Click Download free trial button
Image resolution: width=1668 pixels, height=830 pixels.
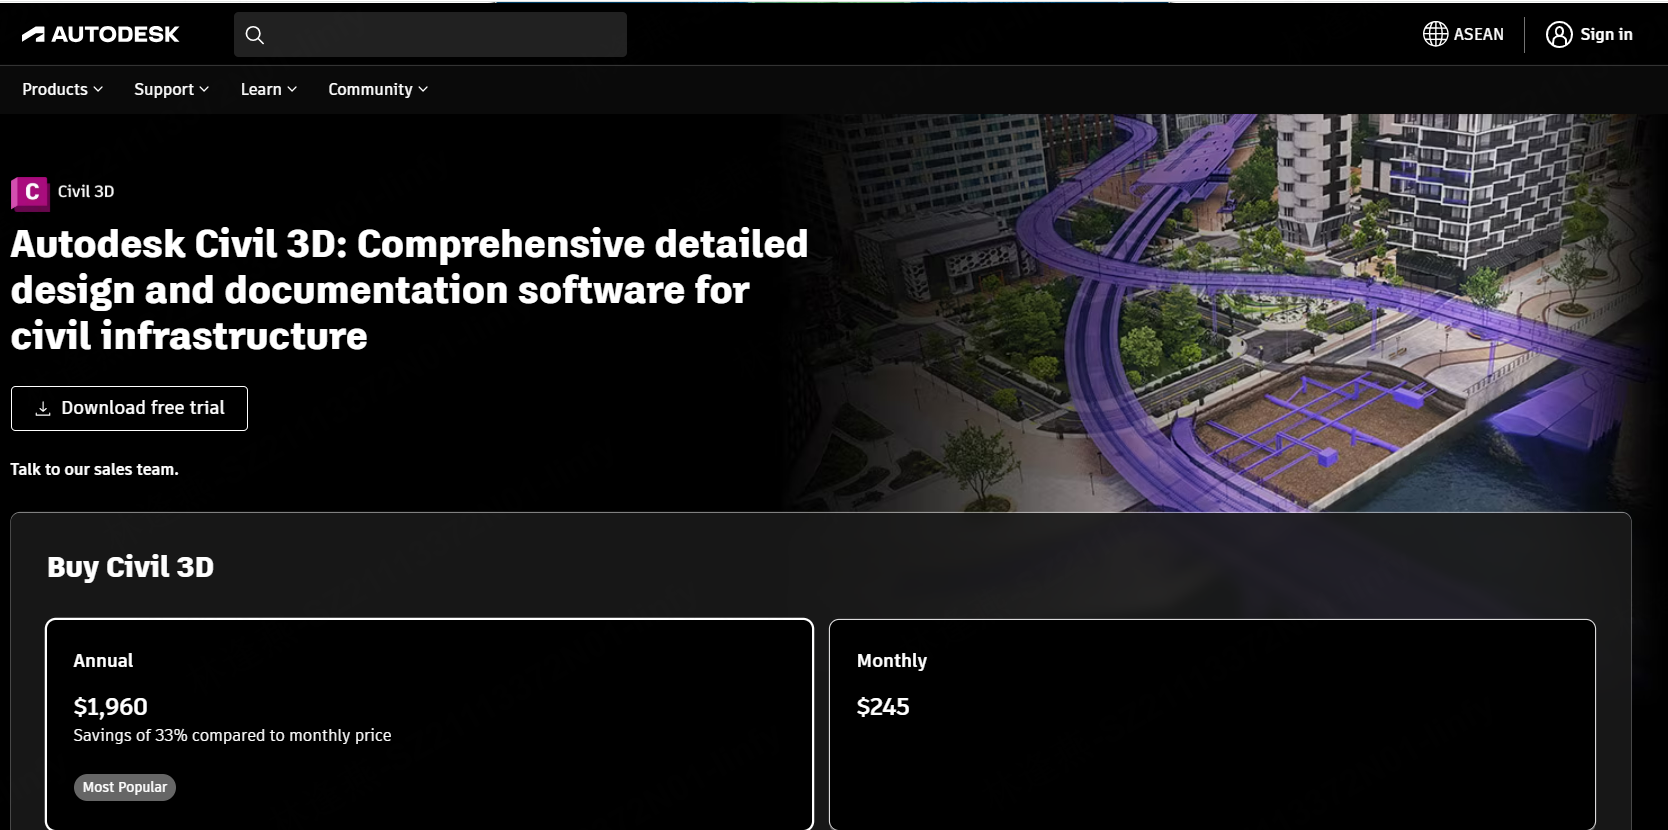129,408
